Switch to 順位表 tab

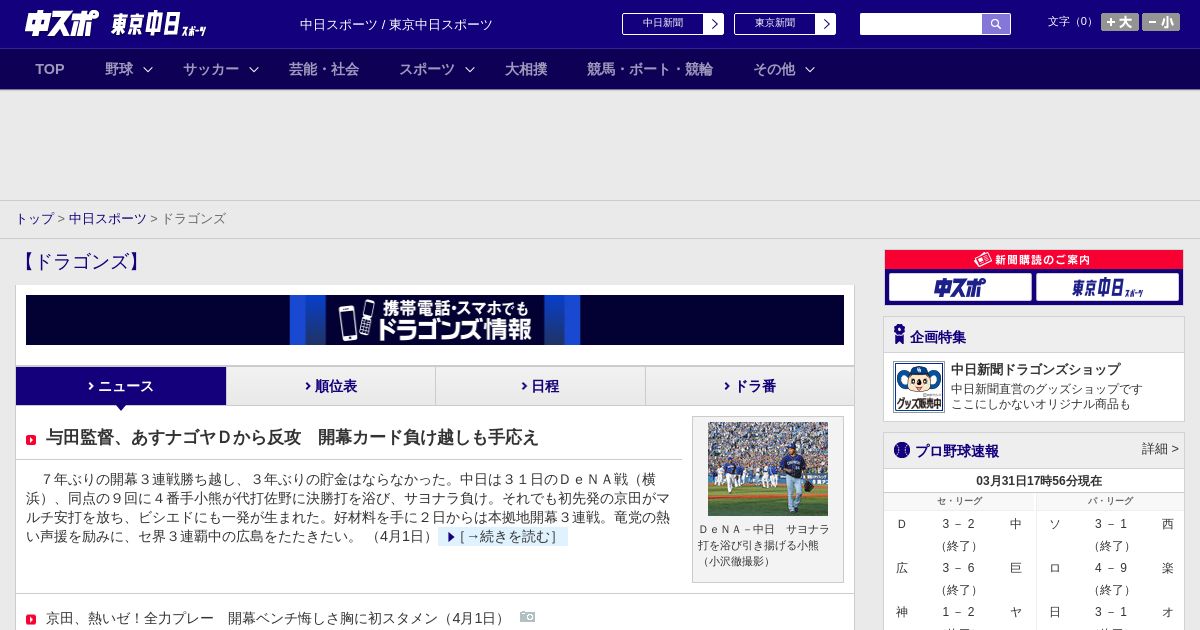331,386
